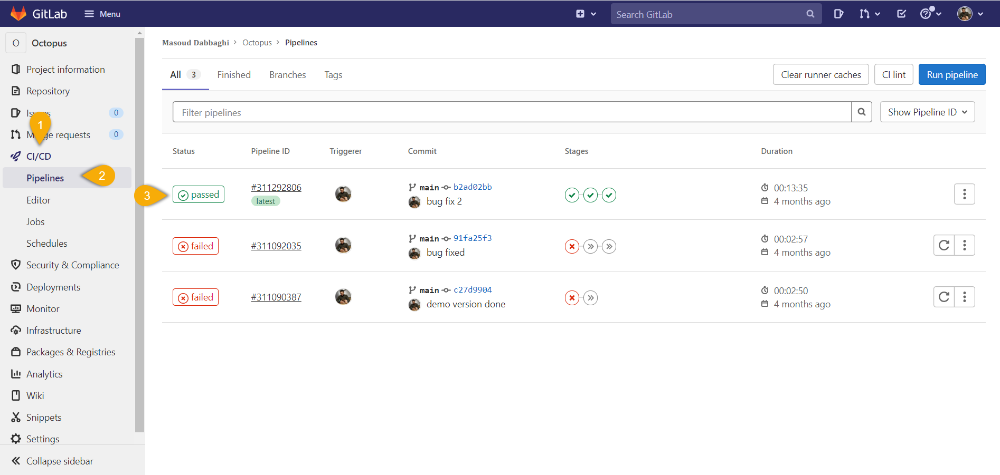Click the Snippets scissors icon
The width and height of the screenshot is (1000, 475).
(x=16, y=418)
